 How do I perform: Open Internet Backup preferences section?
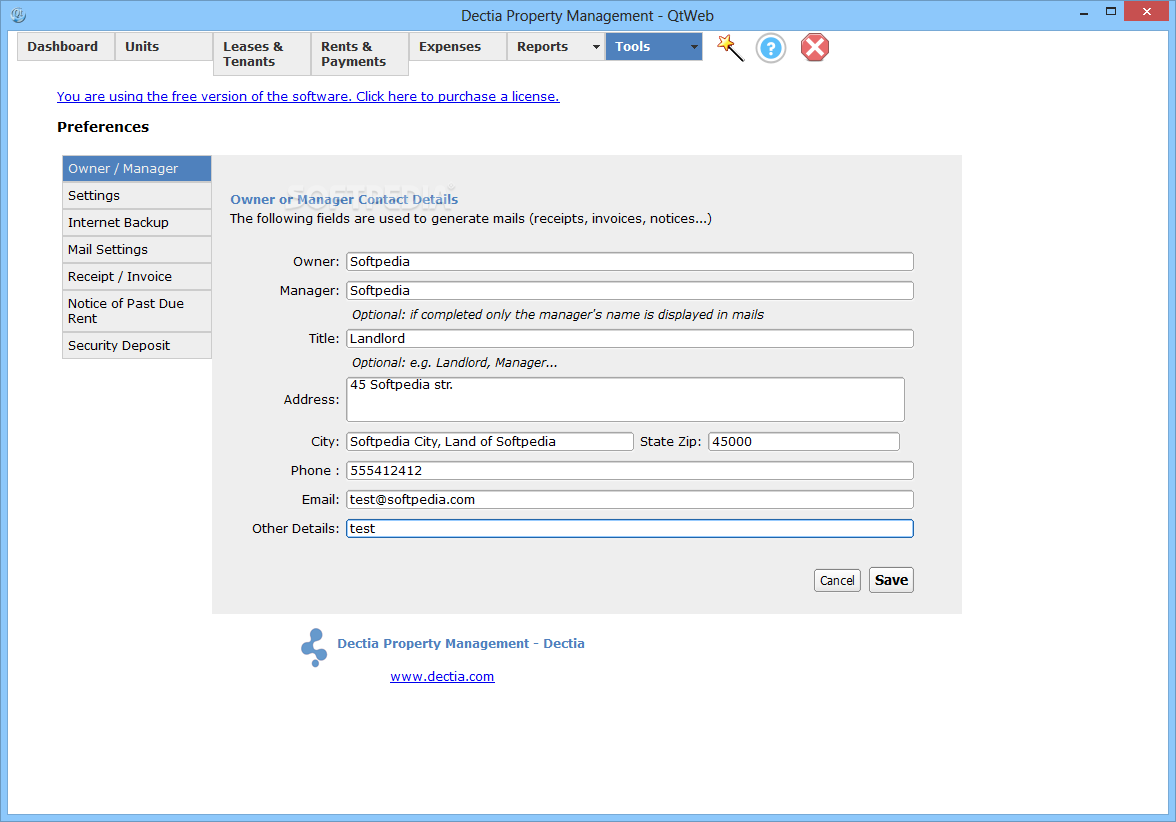[136, 223]
